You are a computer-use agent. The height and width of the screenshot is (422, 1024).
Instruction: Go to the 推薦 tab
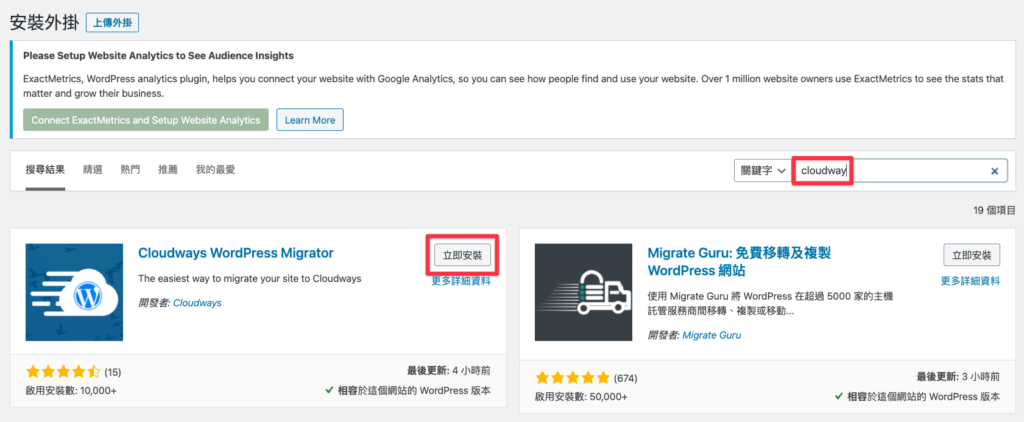pos(168,170)
